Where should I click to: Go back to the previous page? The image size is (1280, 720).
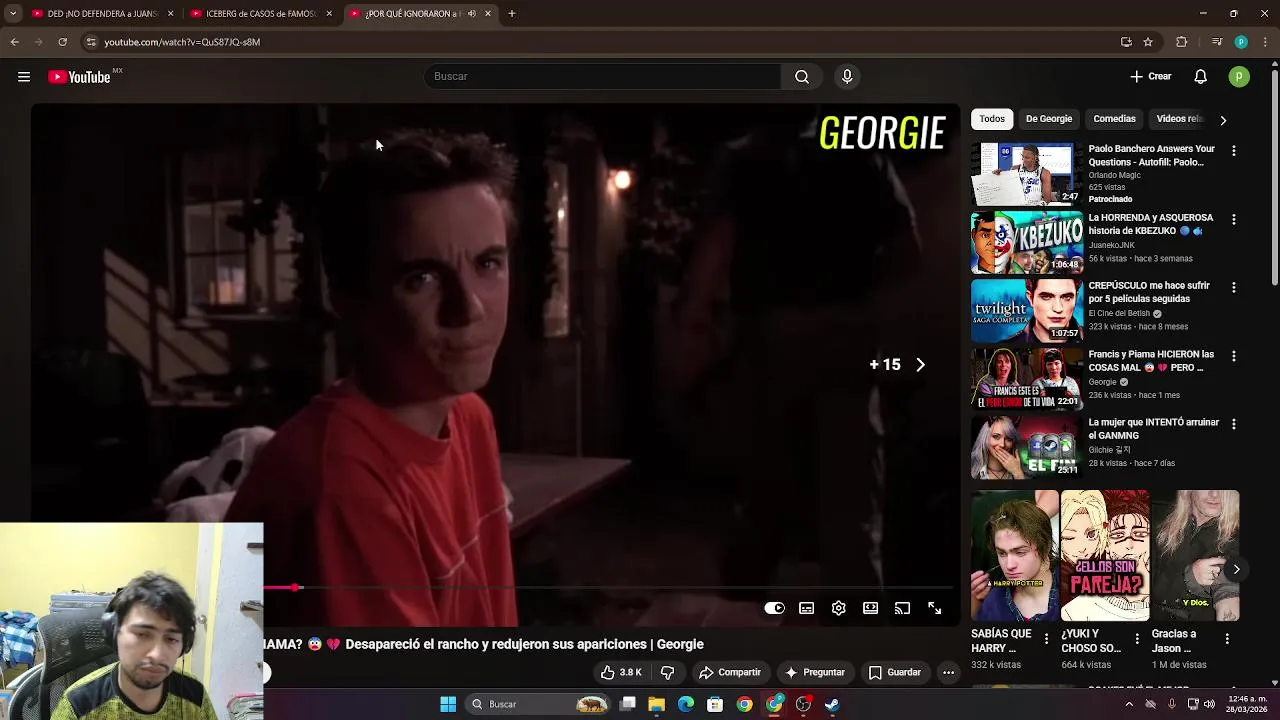click(14, 42)
